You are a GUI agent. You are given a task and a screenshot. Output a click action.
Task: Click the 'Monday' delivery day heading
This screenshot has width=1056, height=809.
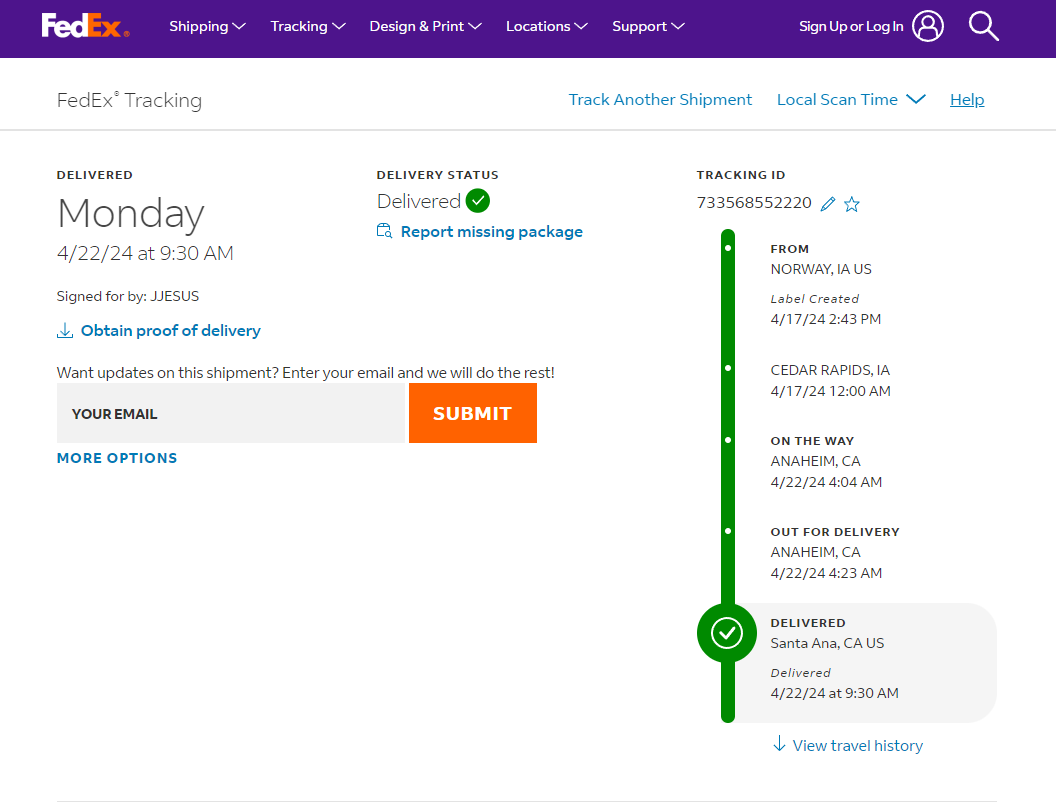pyautogui.click(x=131, y=214)
